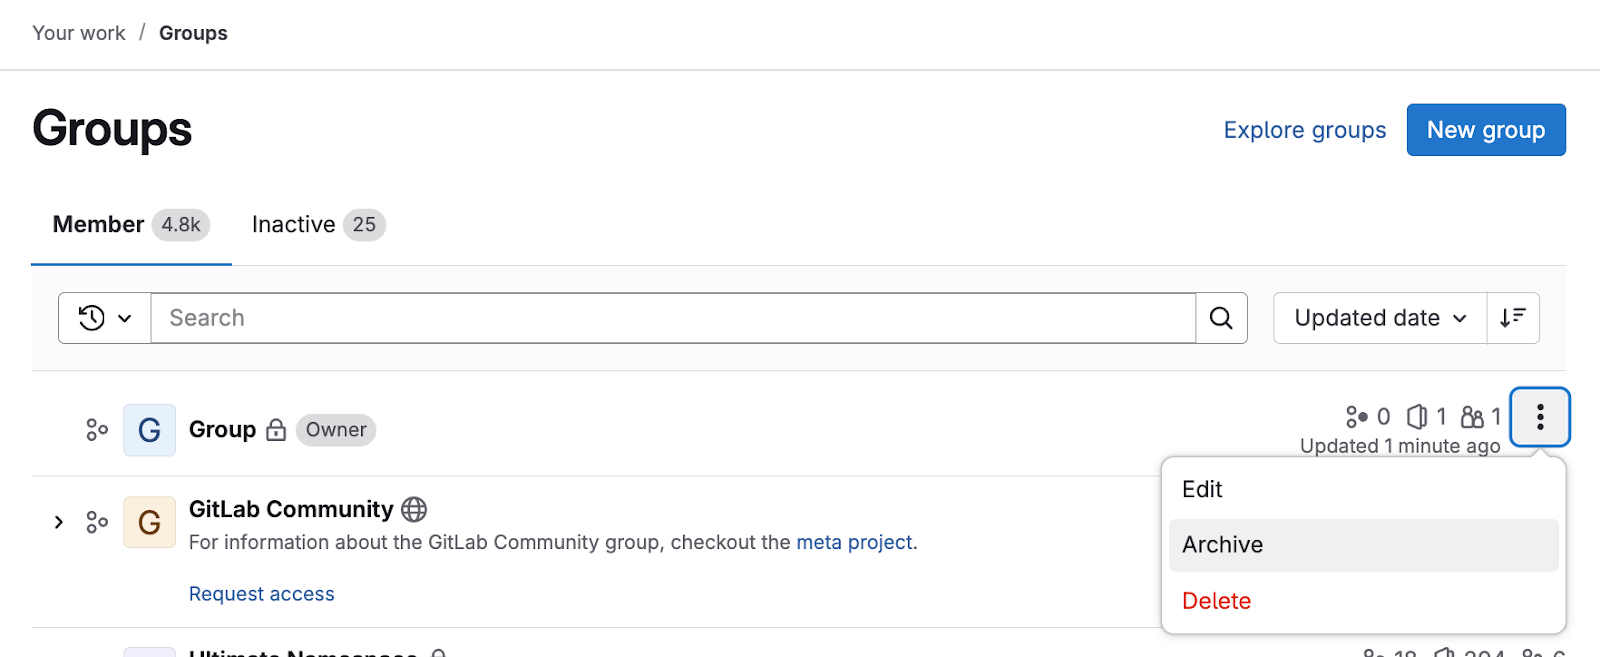Click the three-dot actions menu for Group
The width and height of the screenshot is (1600, 657).
(1539, 417)
